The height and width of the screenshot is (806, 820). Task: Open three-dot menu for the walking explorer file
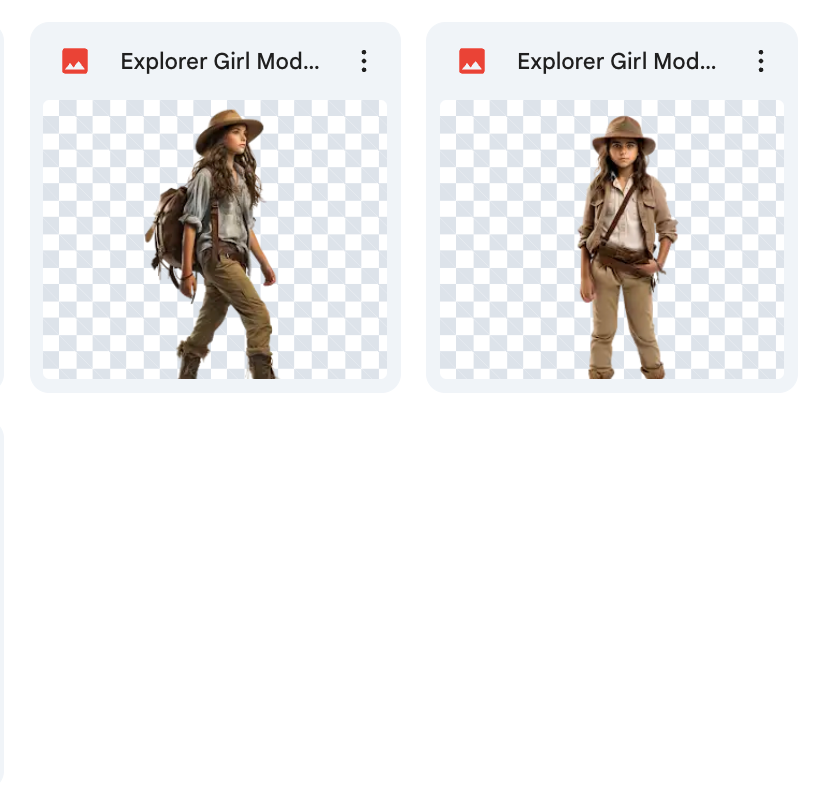click(x=364, y=61)
